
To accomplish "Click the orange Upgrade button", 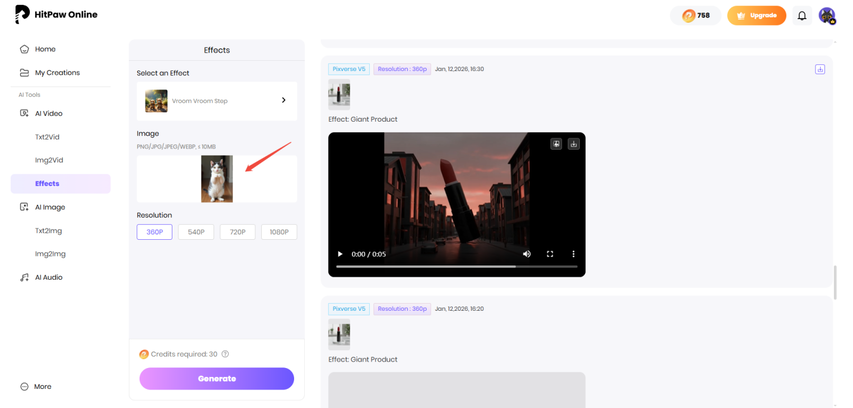I will (756, 16).
